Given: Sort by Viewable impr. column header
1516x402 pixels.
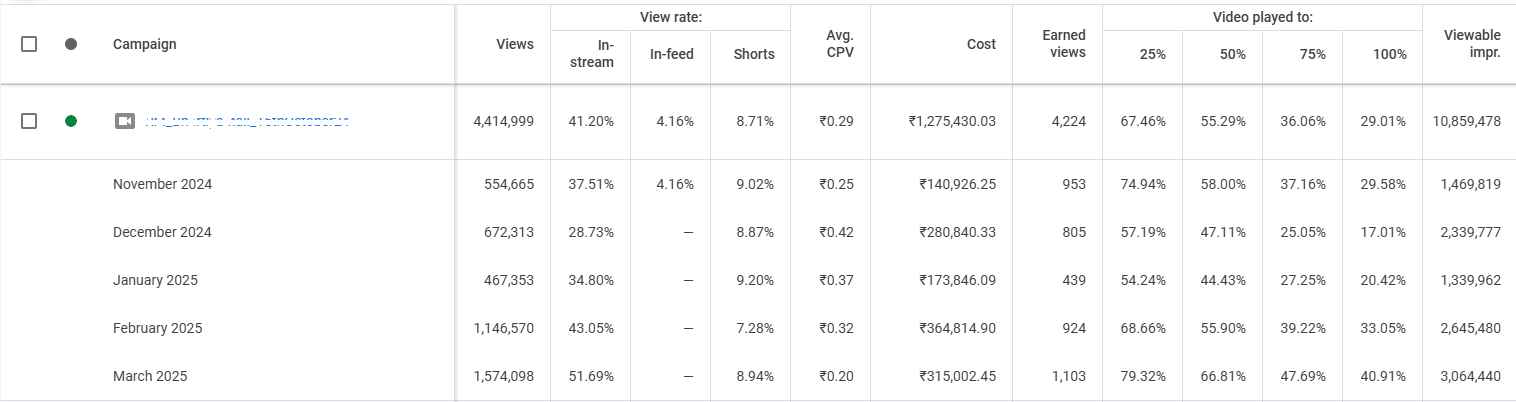Looking at the screenshot, I should [x=1473, y=44].
